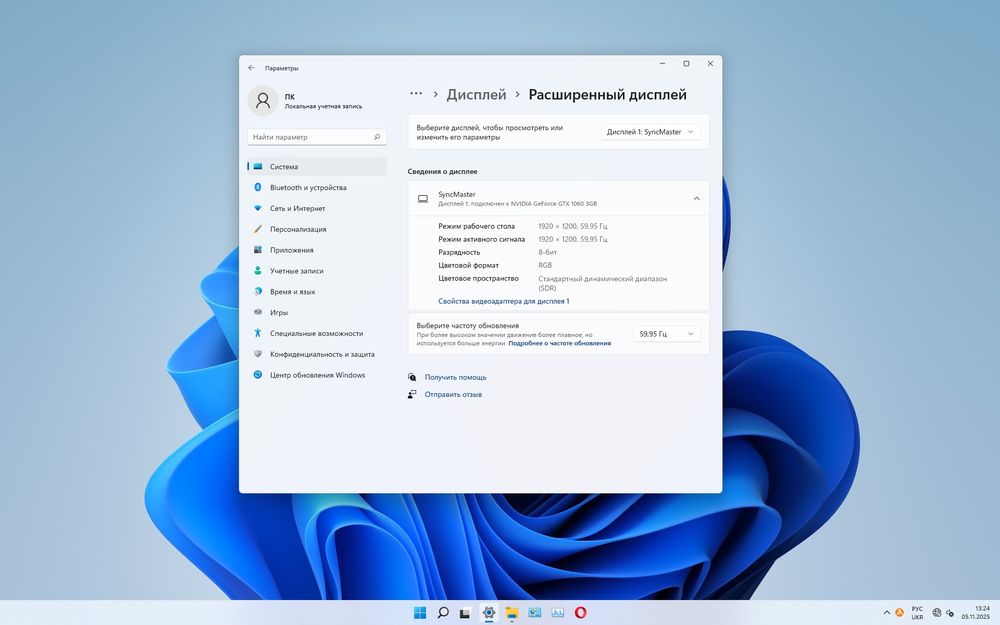Click the 'RGB' Цветовой формат value

[x=545, y=265]
